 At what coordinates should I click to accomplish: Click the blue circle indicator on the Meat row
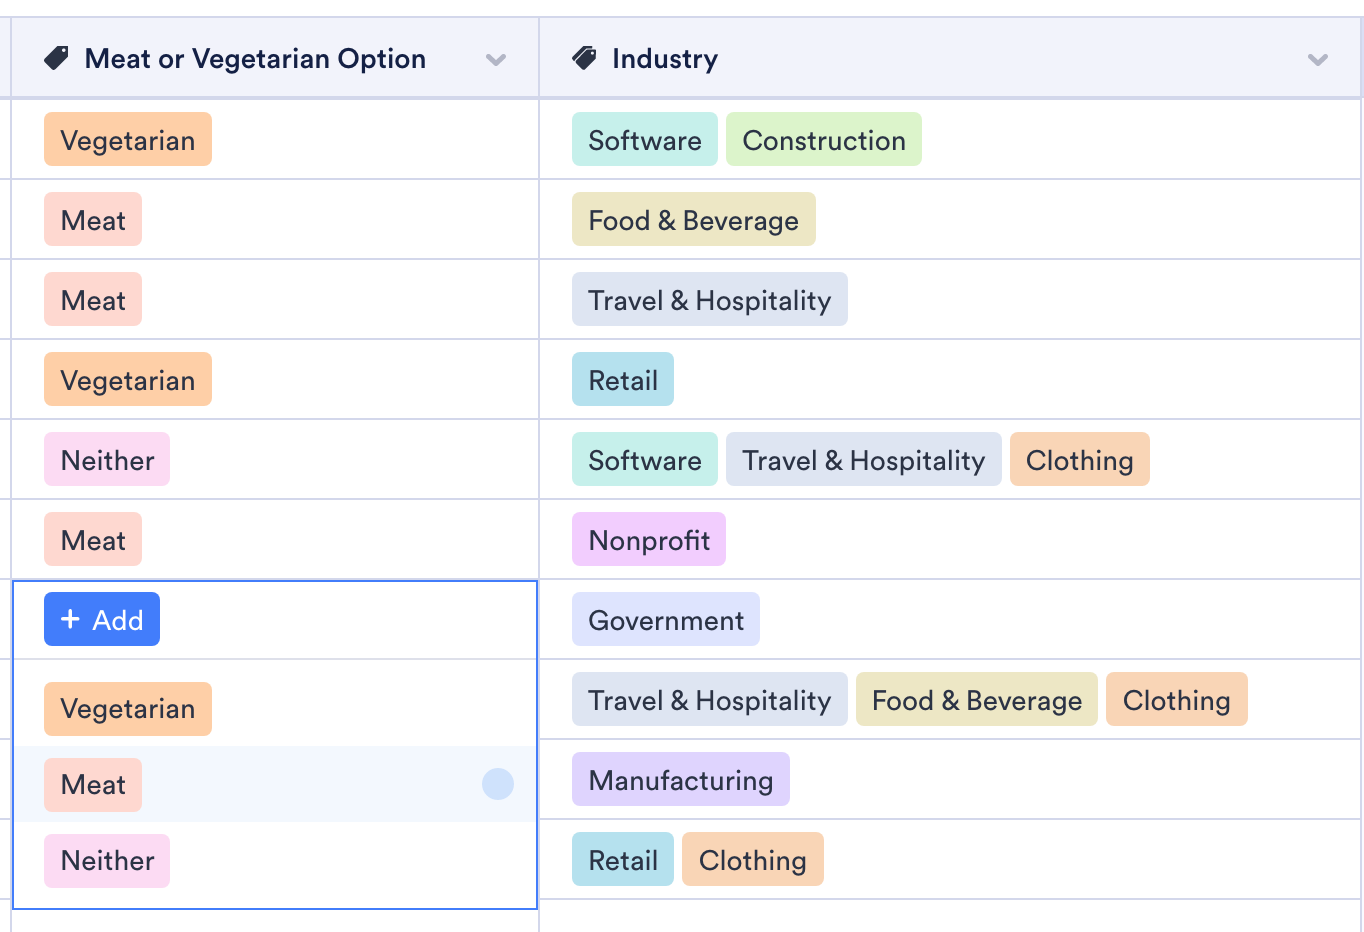tap(497, 784)
